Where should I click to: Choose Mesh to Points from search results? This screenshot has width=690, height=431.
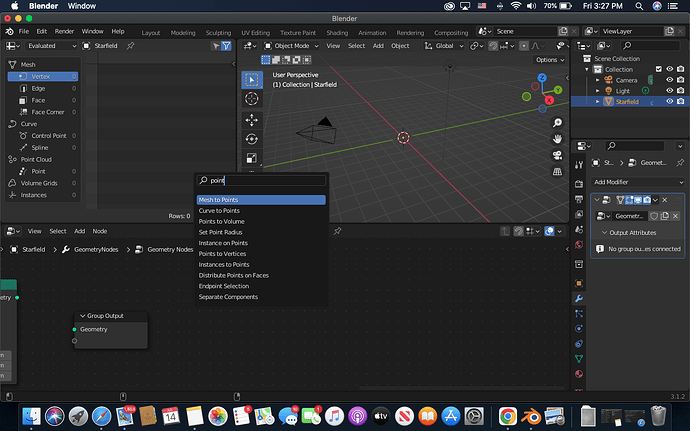[261, 200]
